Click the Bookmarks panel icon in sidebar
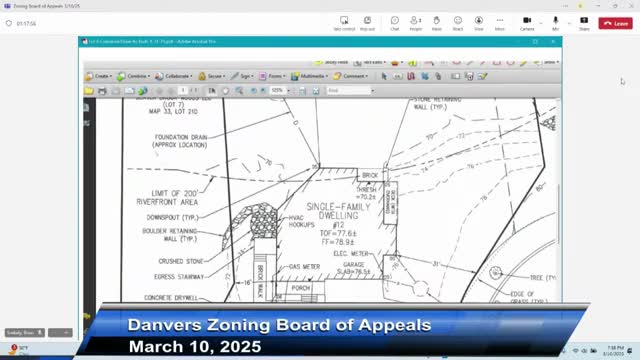 click(x=87, y=123)
